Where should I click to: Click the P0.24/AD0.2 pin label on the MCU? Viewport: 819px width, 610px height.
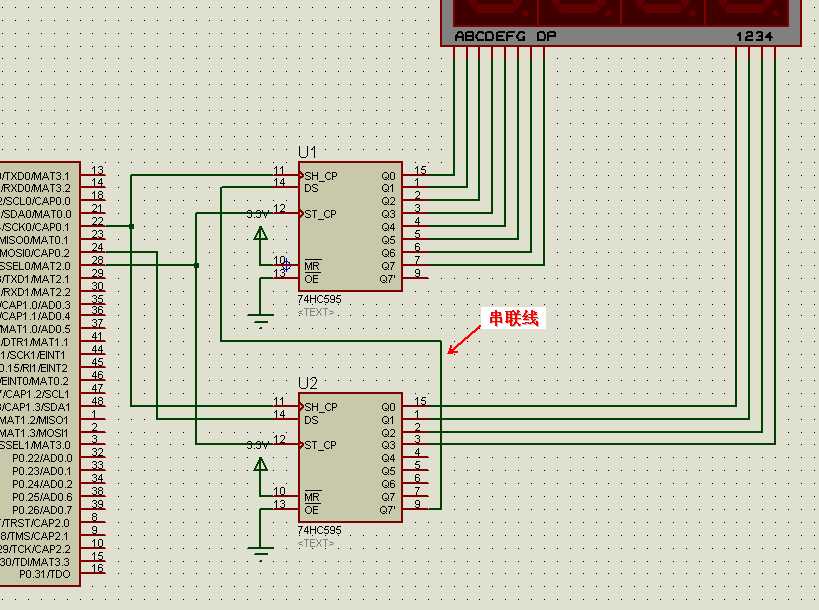tap(42, 484)
